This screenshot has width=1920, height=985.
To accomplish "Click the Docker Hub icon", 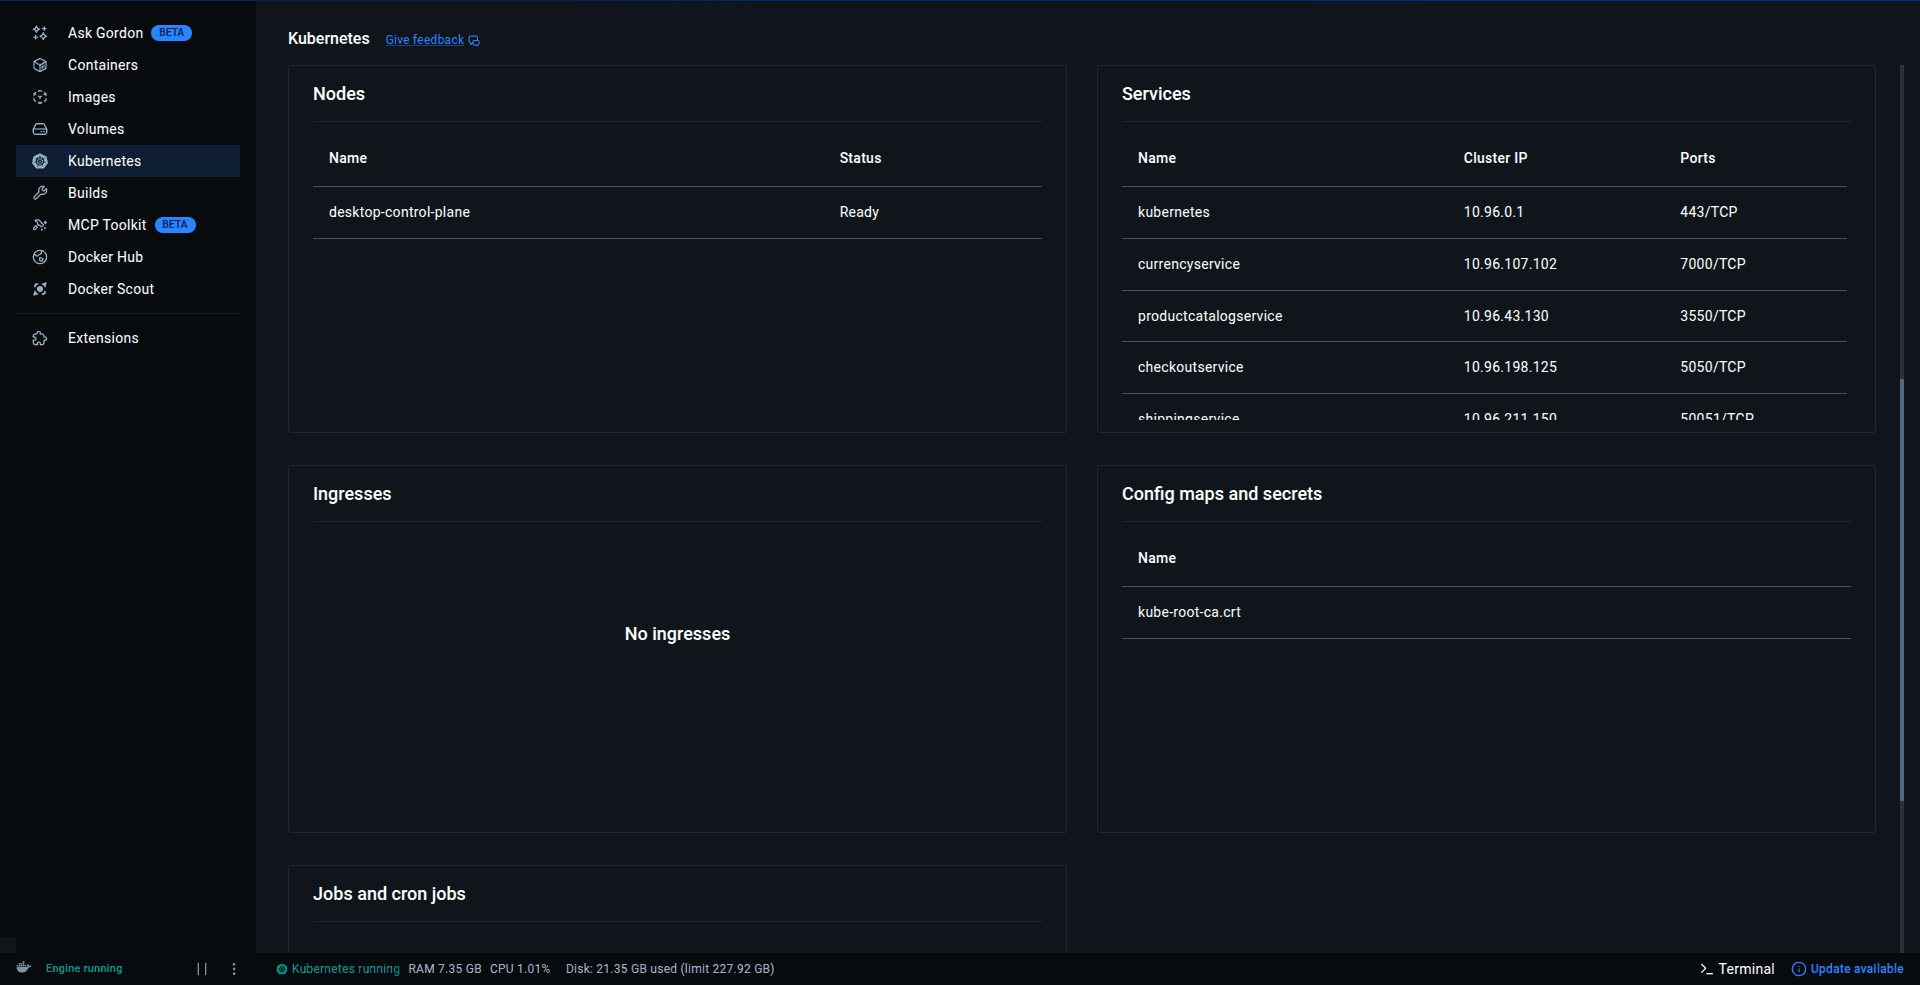I will 40,257.
